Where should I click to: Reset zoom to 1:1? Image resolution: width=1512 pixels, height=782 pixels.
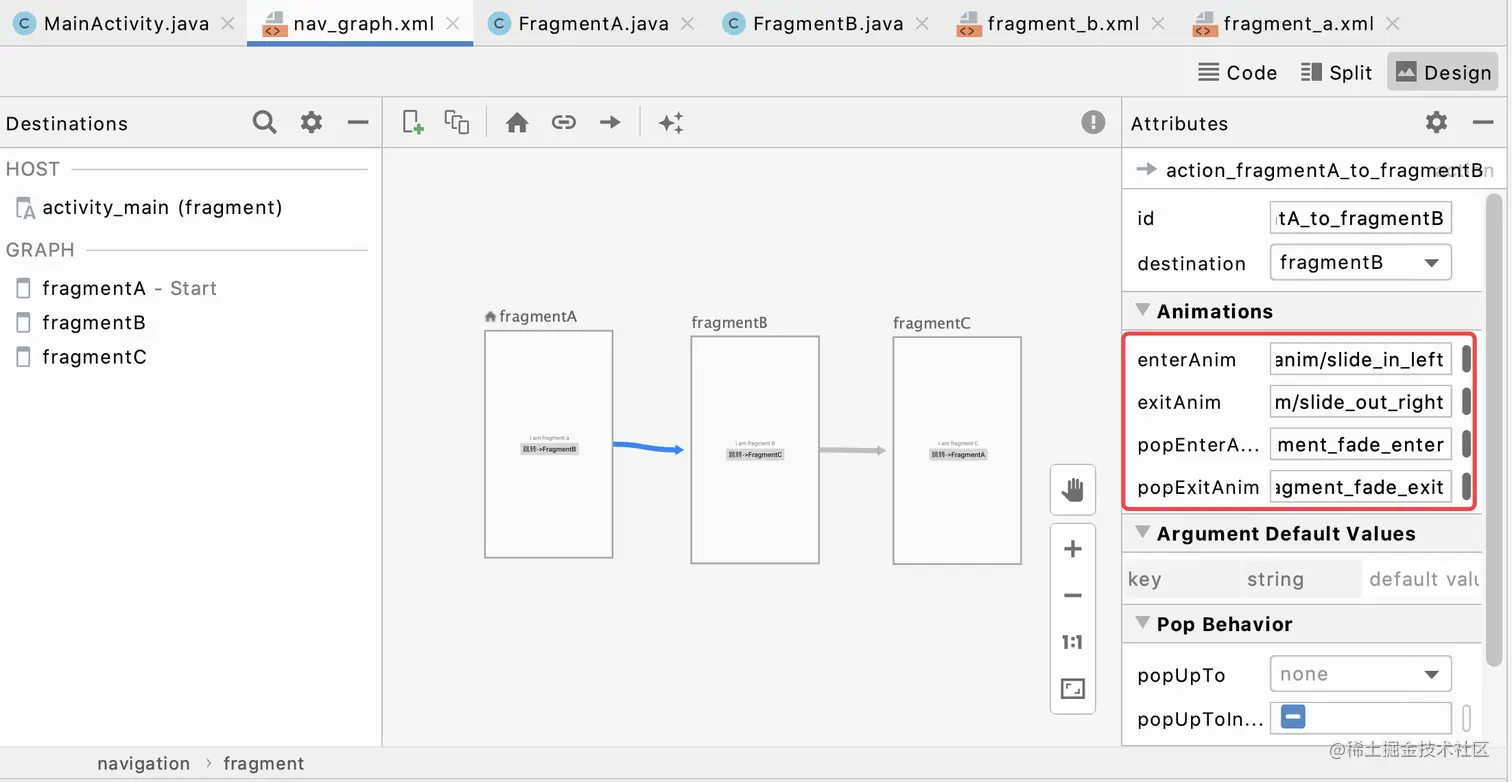(1073, 642)
